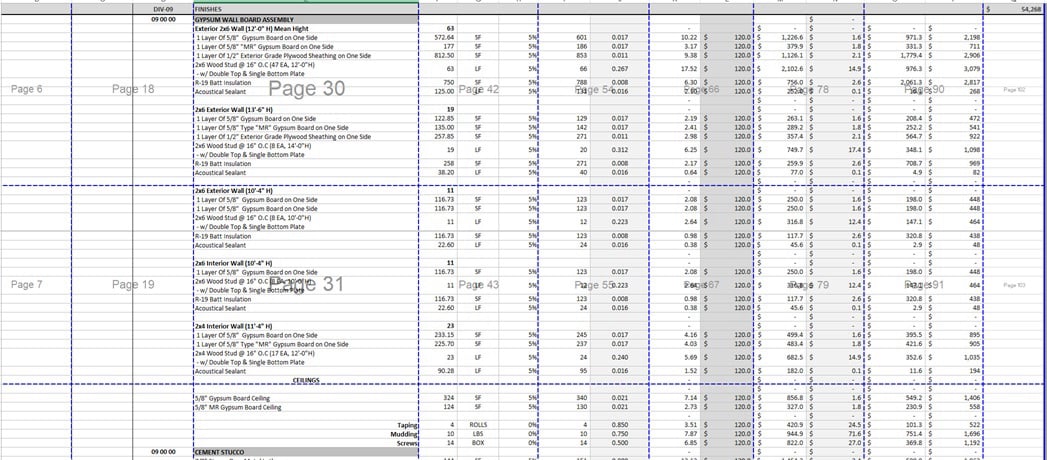Select the productivity cell 0.850
This screenshot has height=460, width=1047.
click(x=619, y=425)
